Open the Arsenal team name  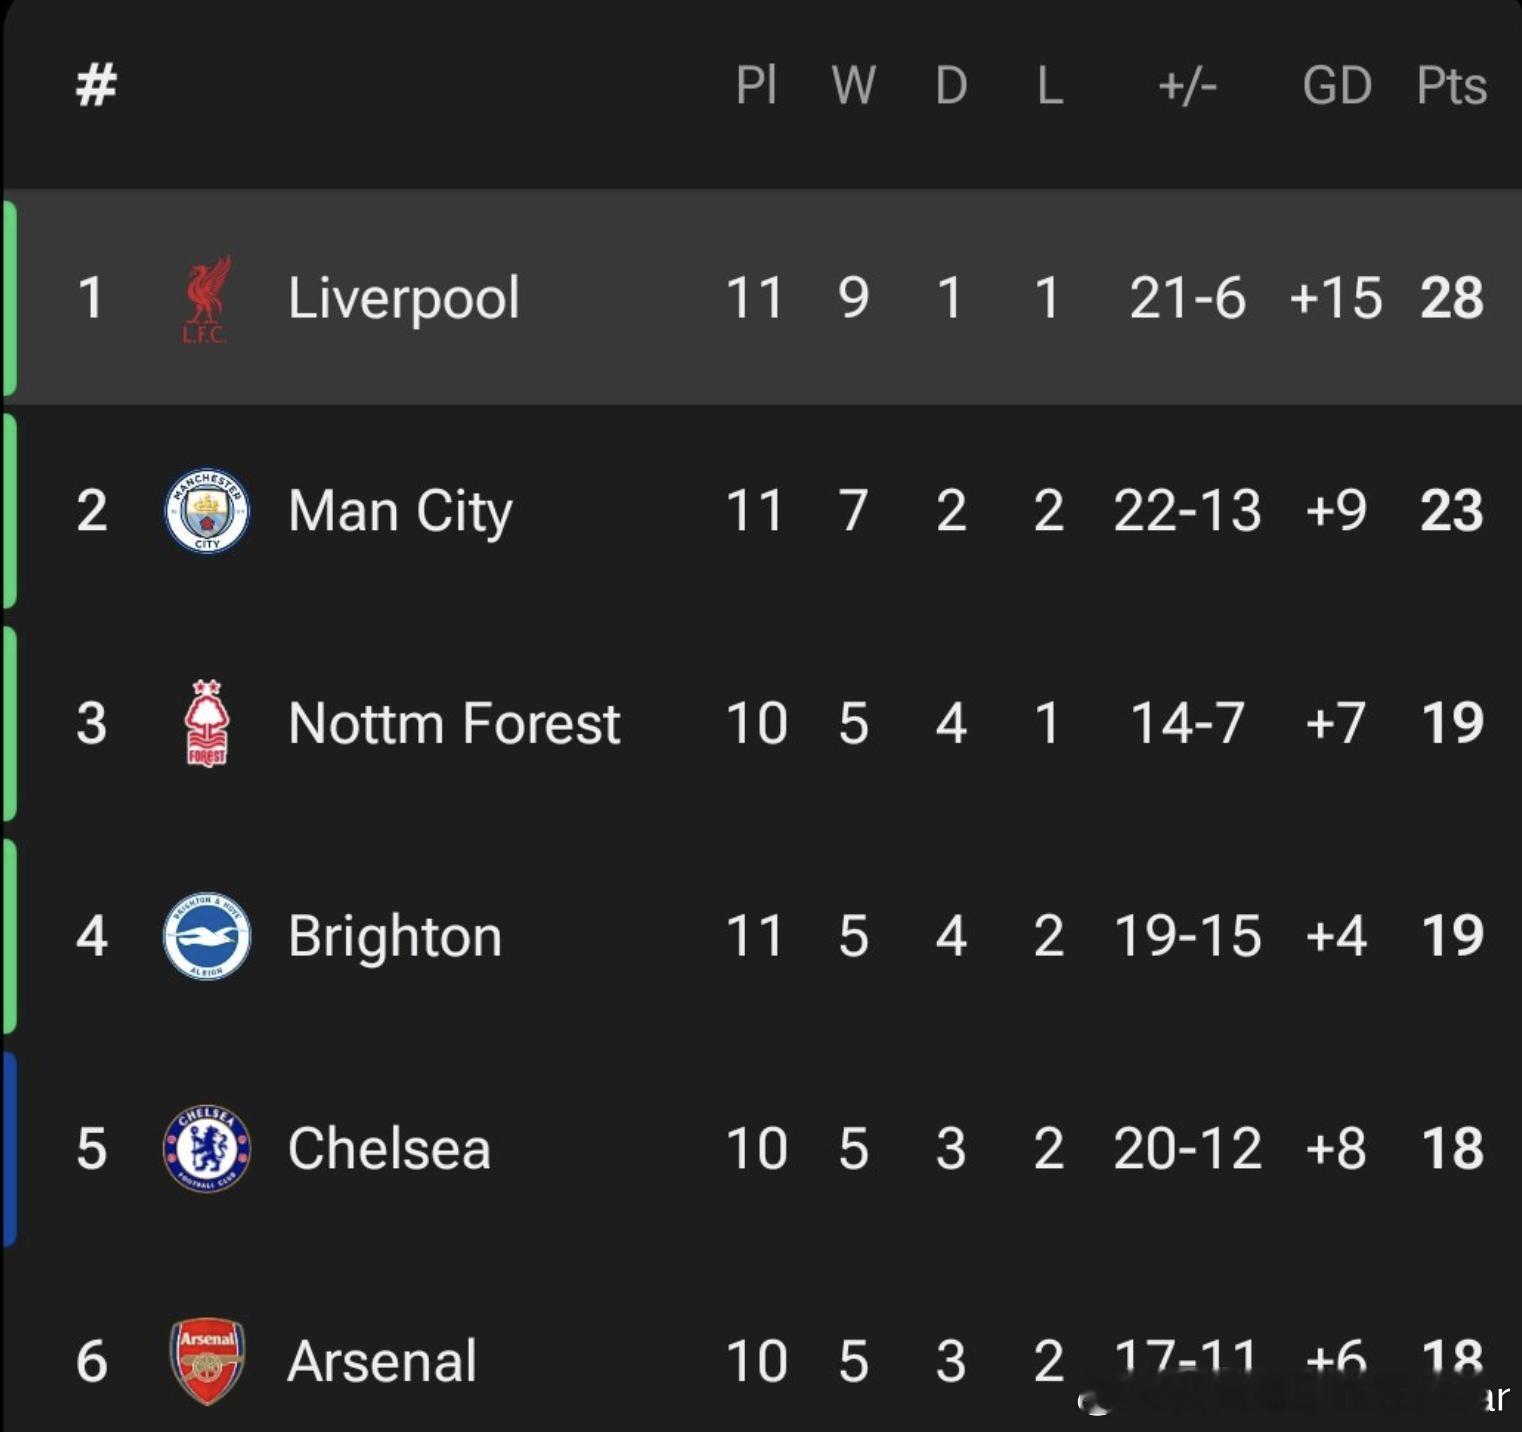[382, 1361]
